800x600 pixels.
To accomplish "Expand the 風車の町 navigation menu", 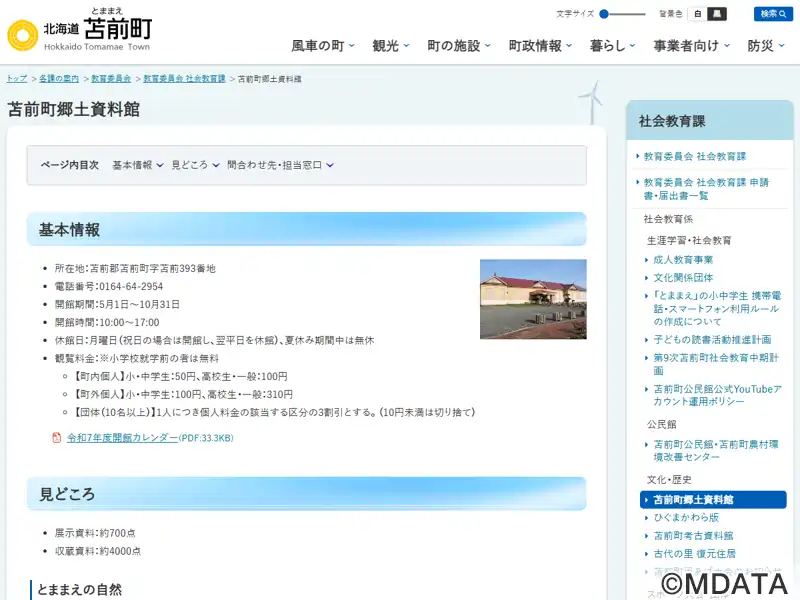I will (323, 46).
